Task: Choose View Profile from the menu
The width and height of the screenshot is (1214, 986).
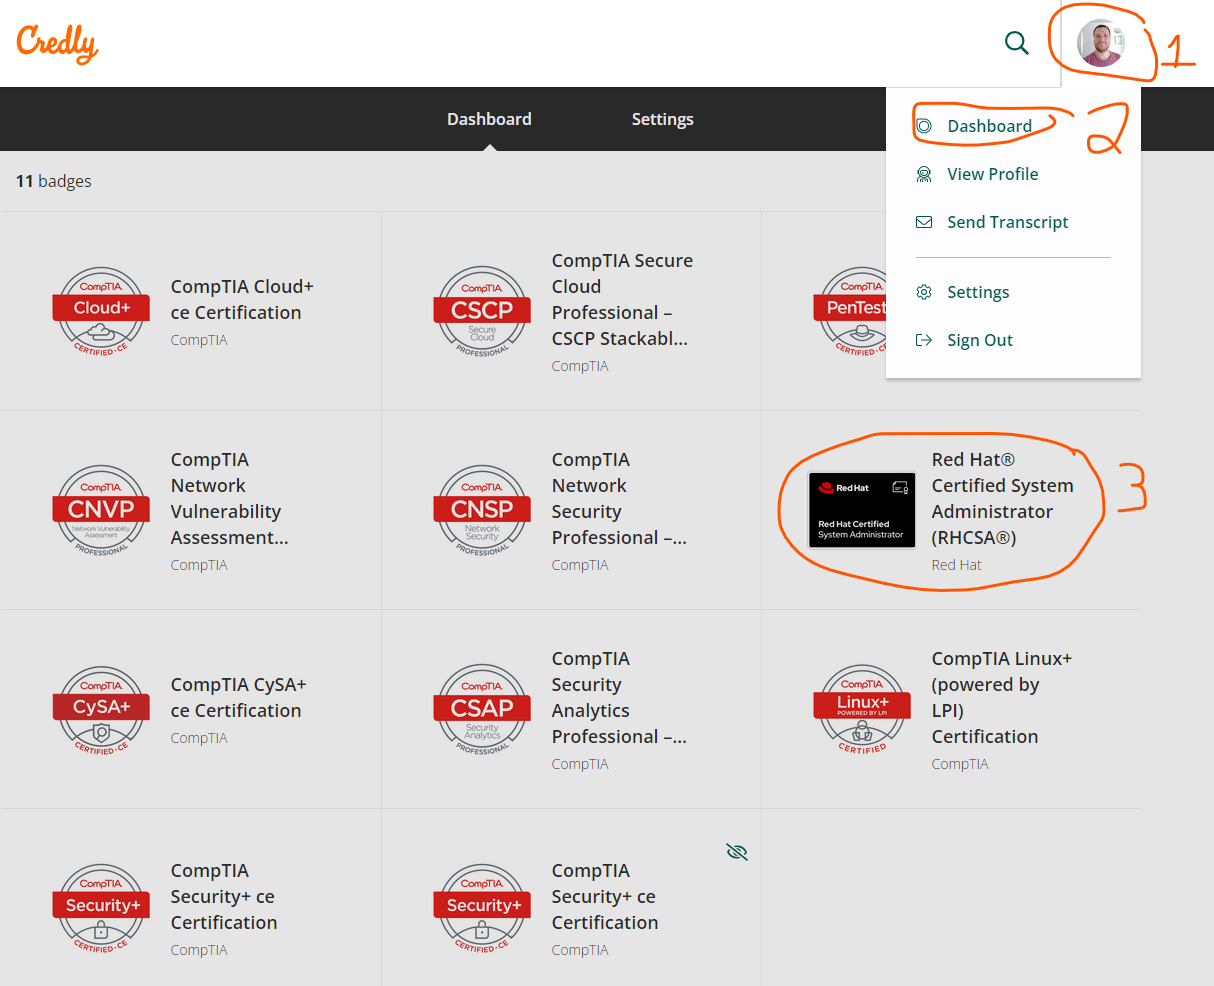Action: [992, 174]
